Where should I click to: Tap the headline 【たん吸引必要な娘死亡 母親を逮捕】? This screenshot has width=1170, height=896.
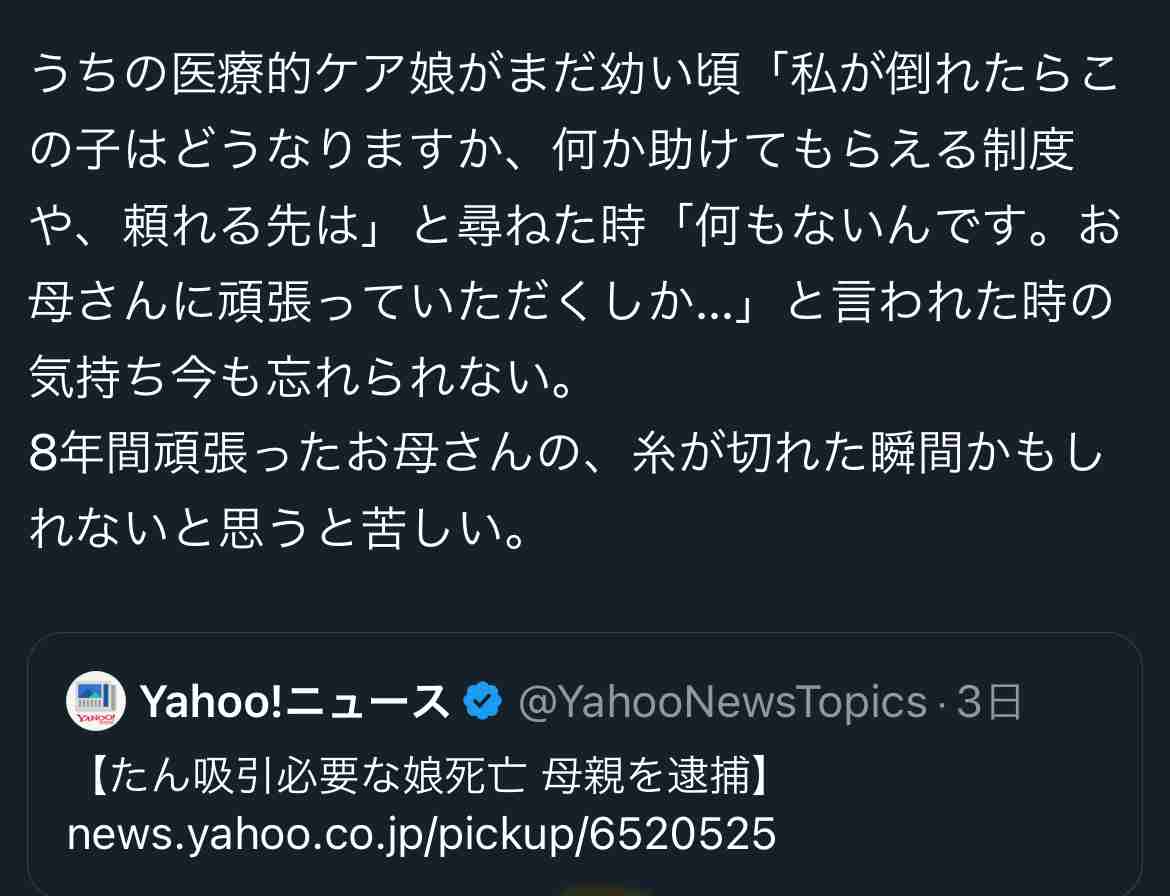click(x=423, y=776)
